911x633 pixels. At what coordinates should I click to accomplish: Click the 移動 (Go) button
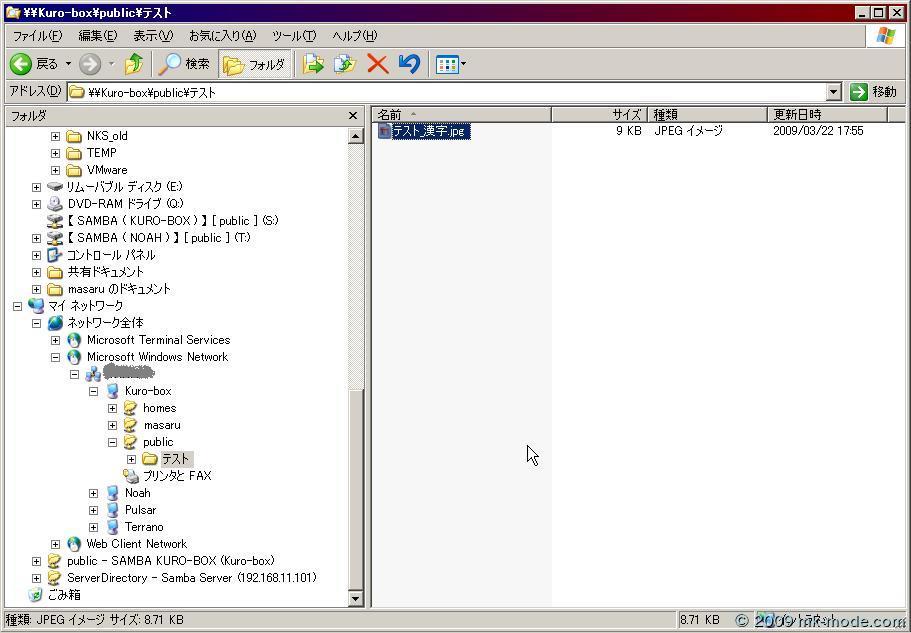[873, 91]
